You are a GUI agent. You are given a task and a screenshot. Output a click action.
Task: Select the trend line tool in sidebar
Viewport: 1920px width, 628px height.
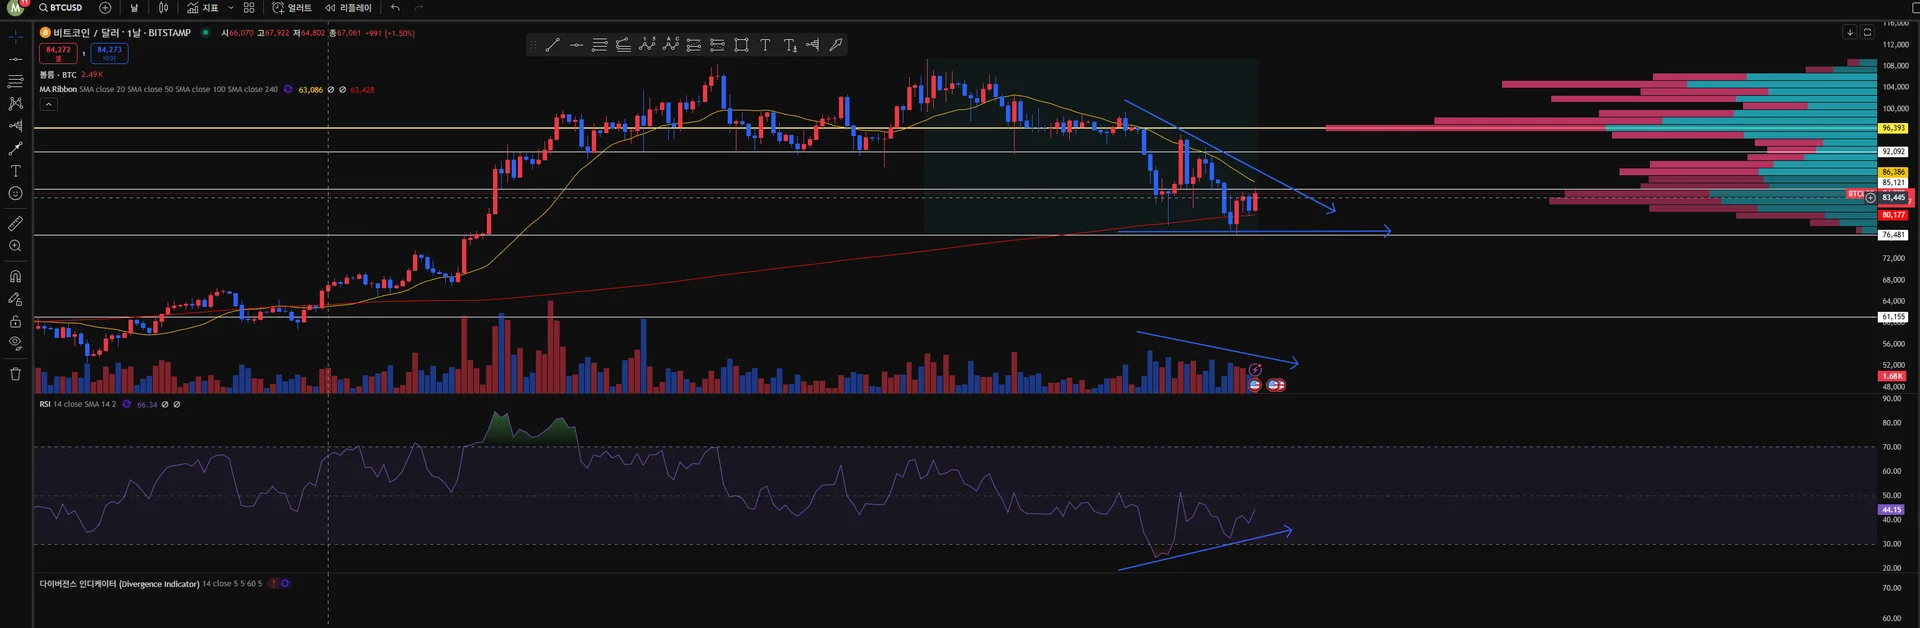coord(15,59)
